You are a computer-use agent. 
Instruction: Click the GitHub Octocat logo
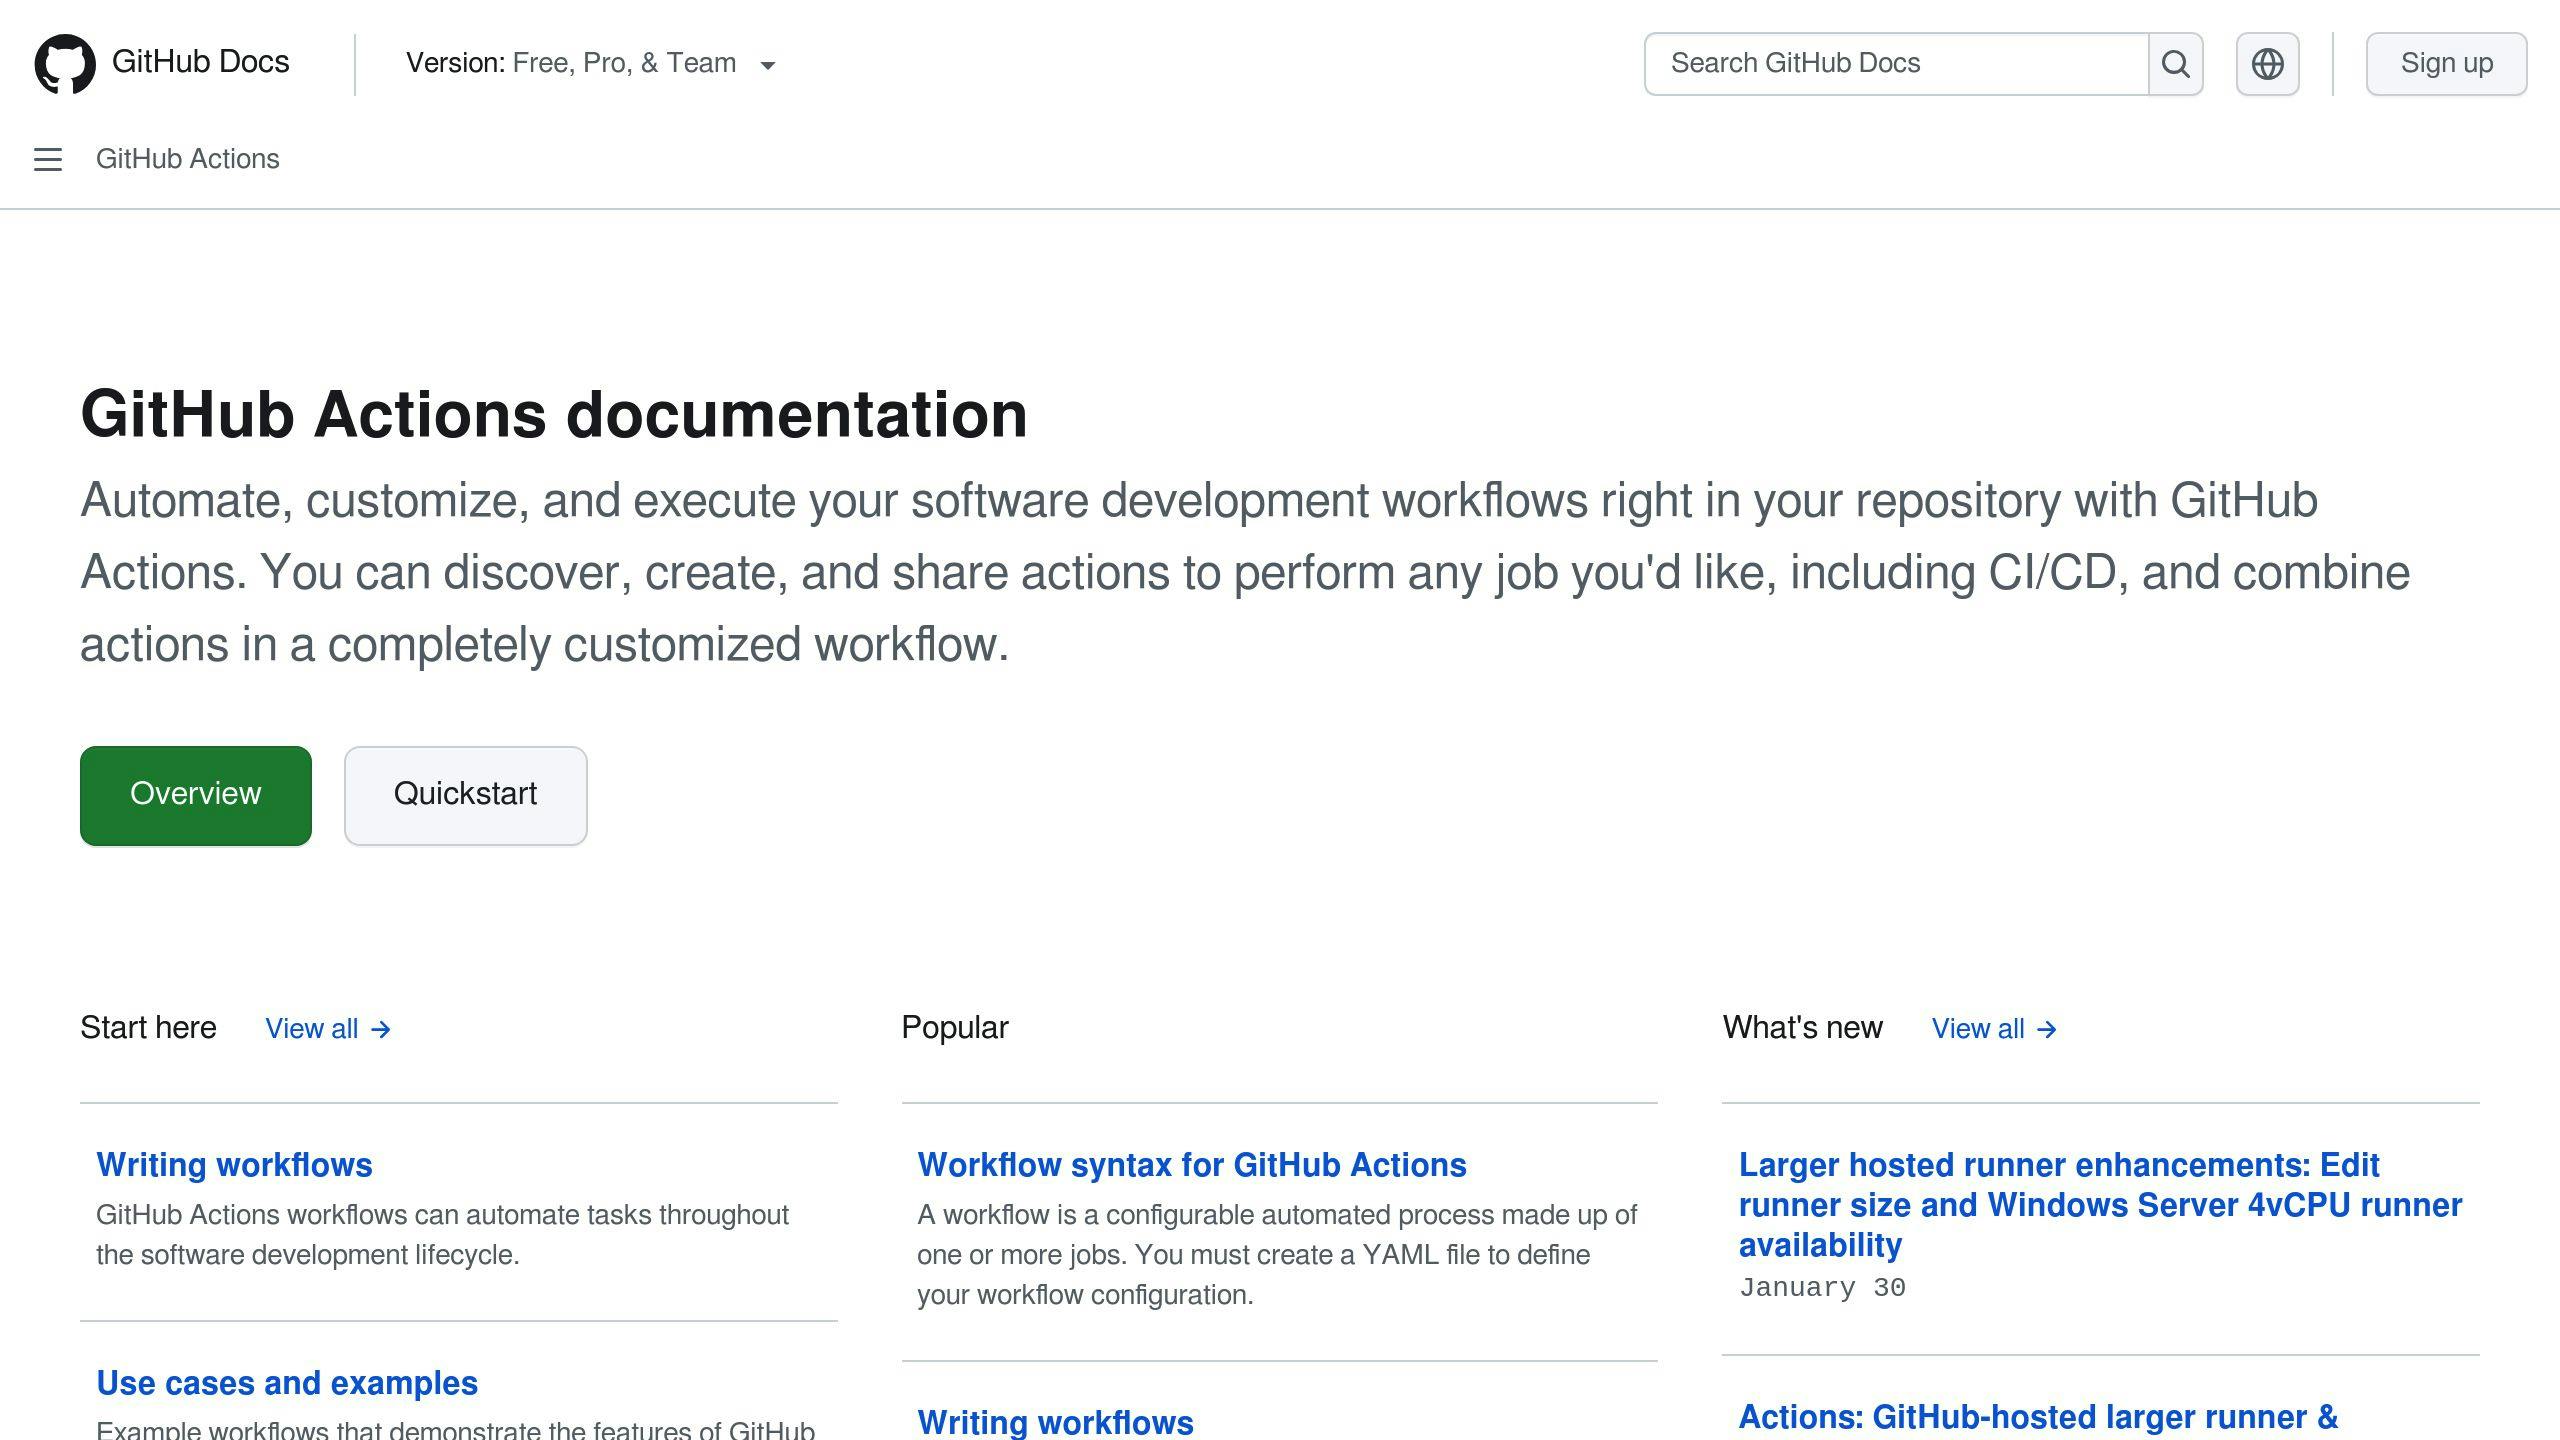(x=65, y=64)
